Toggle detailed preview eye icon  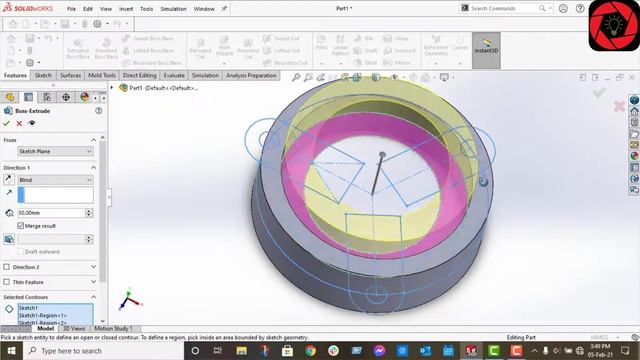32,123
